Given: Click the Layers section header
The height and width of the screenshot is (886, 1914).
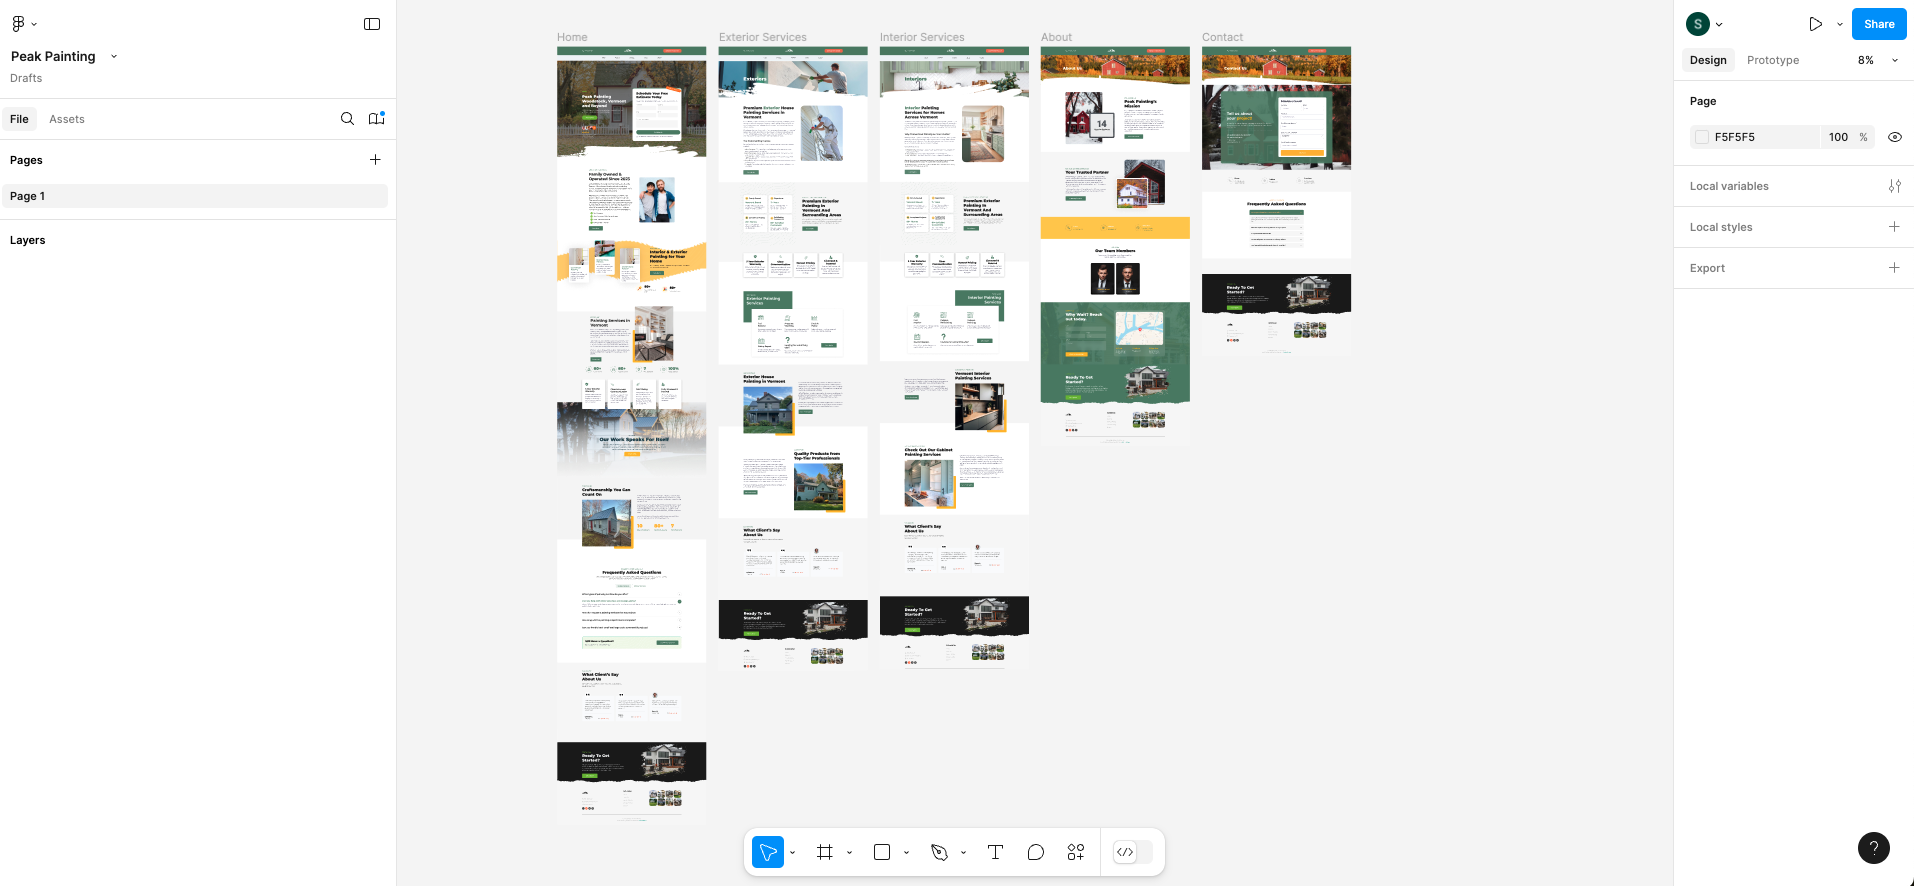Looking at the screenshot, I should tap(28, 240).
